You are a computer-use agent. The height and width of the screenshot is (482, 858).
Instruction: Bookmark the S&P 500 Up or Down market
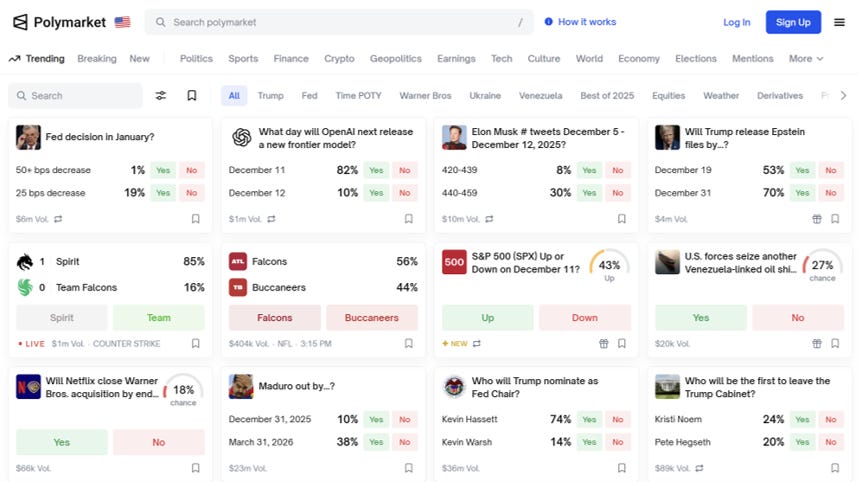coord(622,344)
